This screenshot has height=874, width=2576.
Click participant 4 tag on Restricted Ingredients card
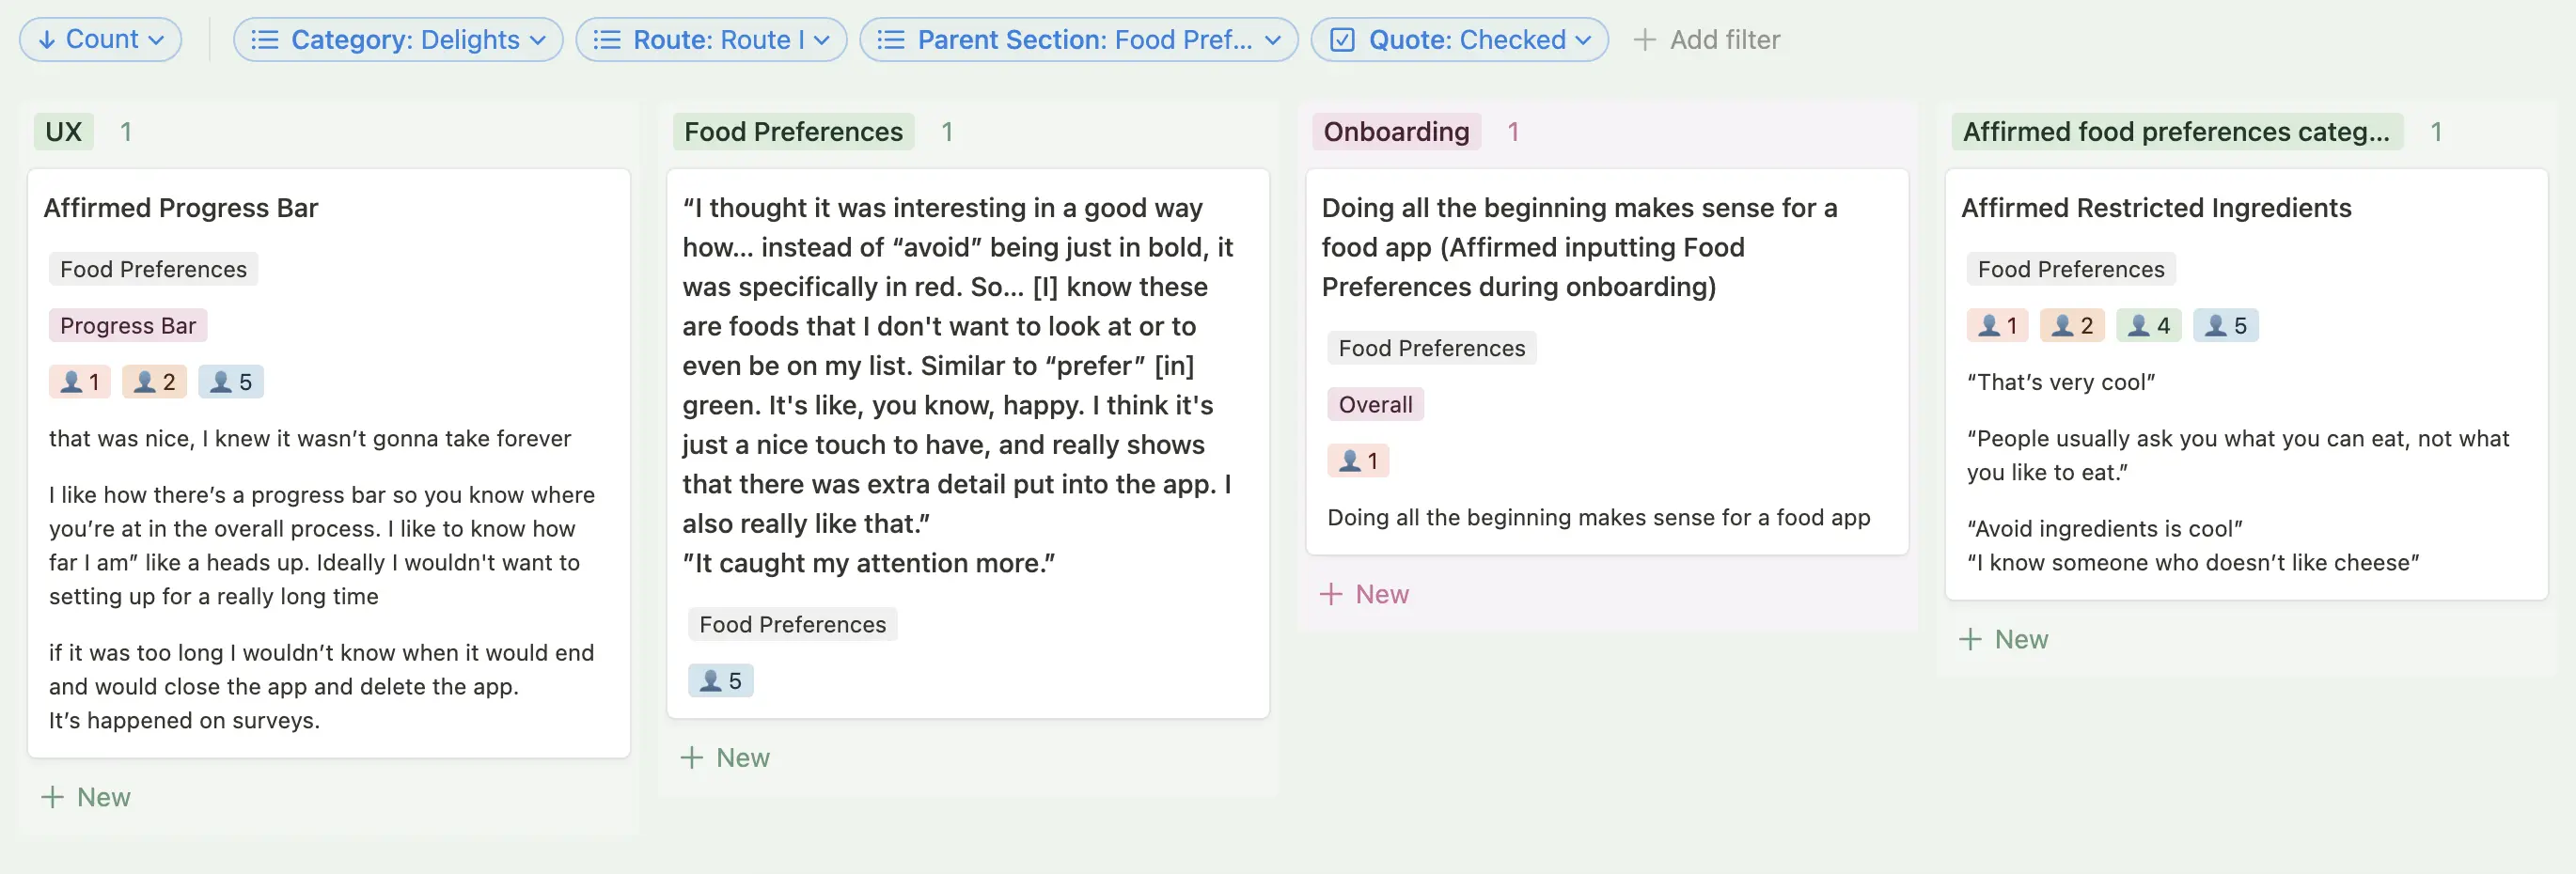coord(2149,326)
